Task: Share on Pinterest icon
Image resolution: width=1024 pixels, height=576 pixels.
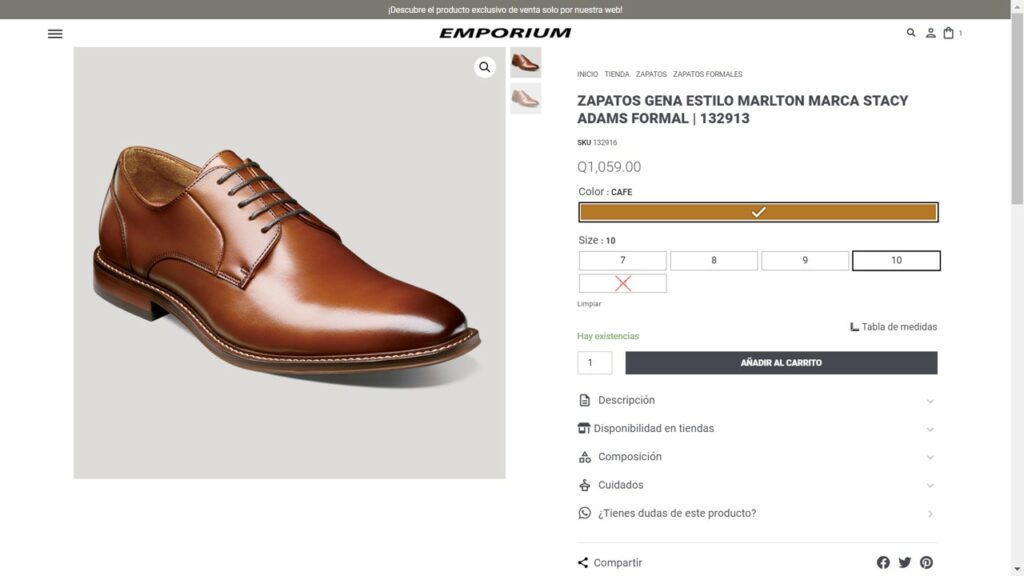Action: coord(926,562)
